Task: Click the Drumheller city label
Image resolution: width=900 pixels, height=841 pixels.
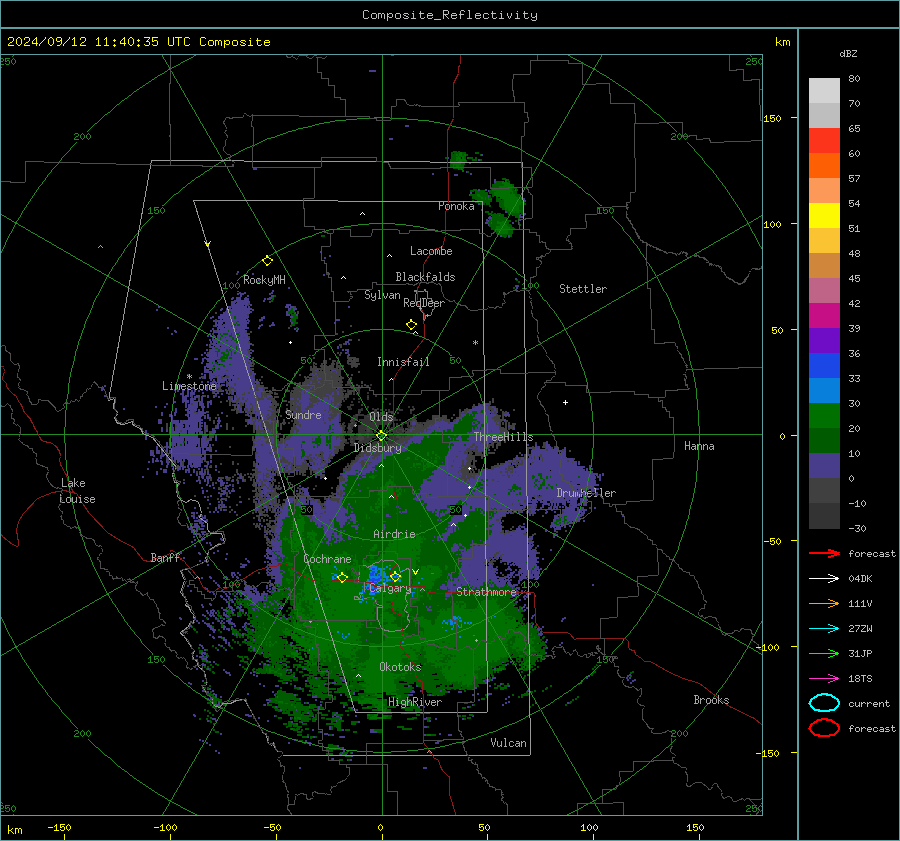Action: pos(586,493)
